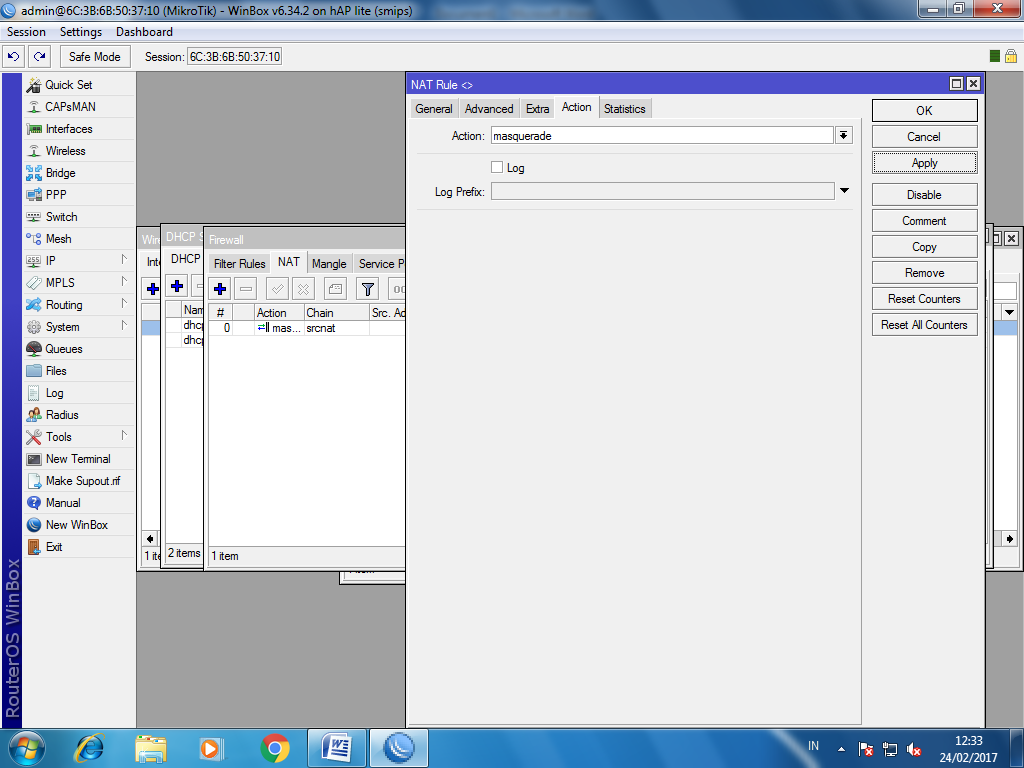This screenshot has height=768, width=1024.
Task: Launch New Terminal
Action: pyautogui.click(x=79, y=459)
